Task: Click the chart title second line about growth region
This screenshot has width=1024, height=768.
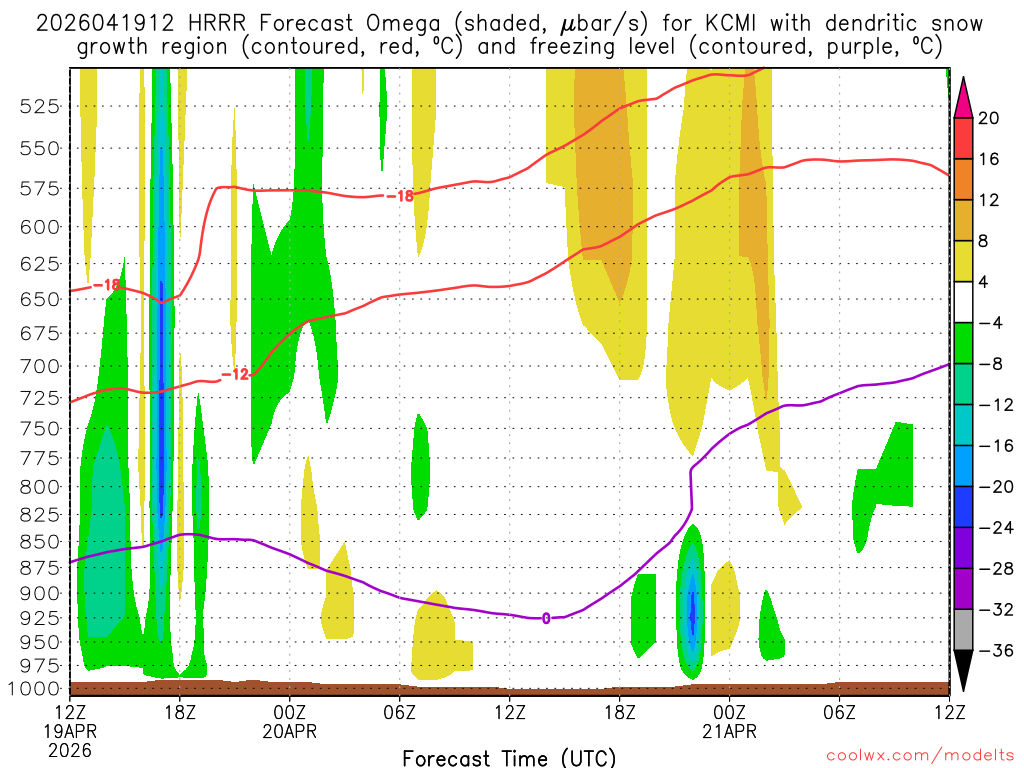Action: click(x=509, y=47)
